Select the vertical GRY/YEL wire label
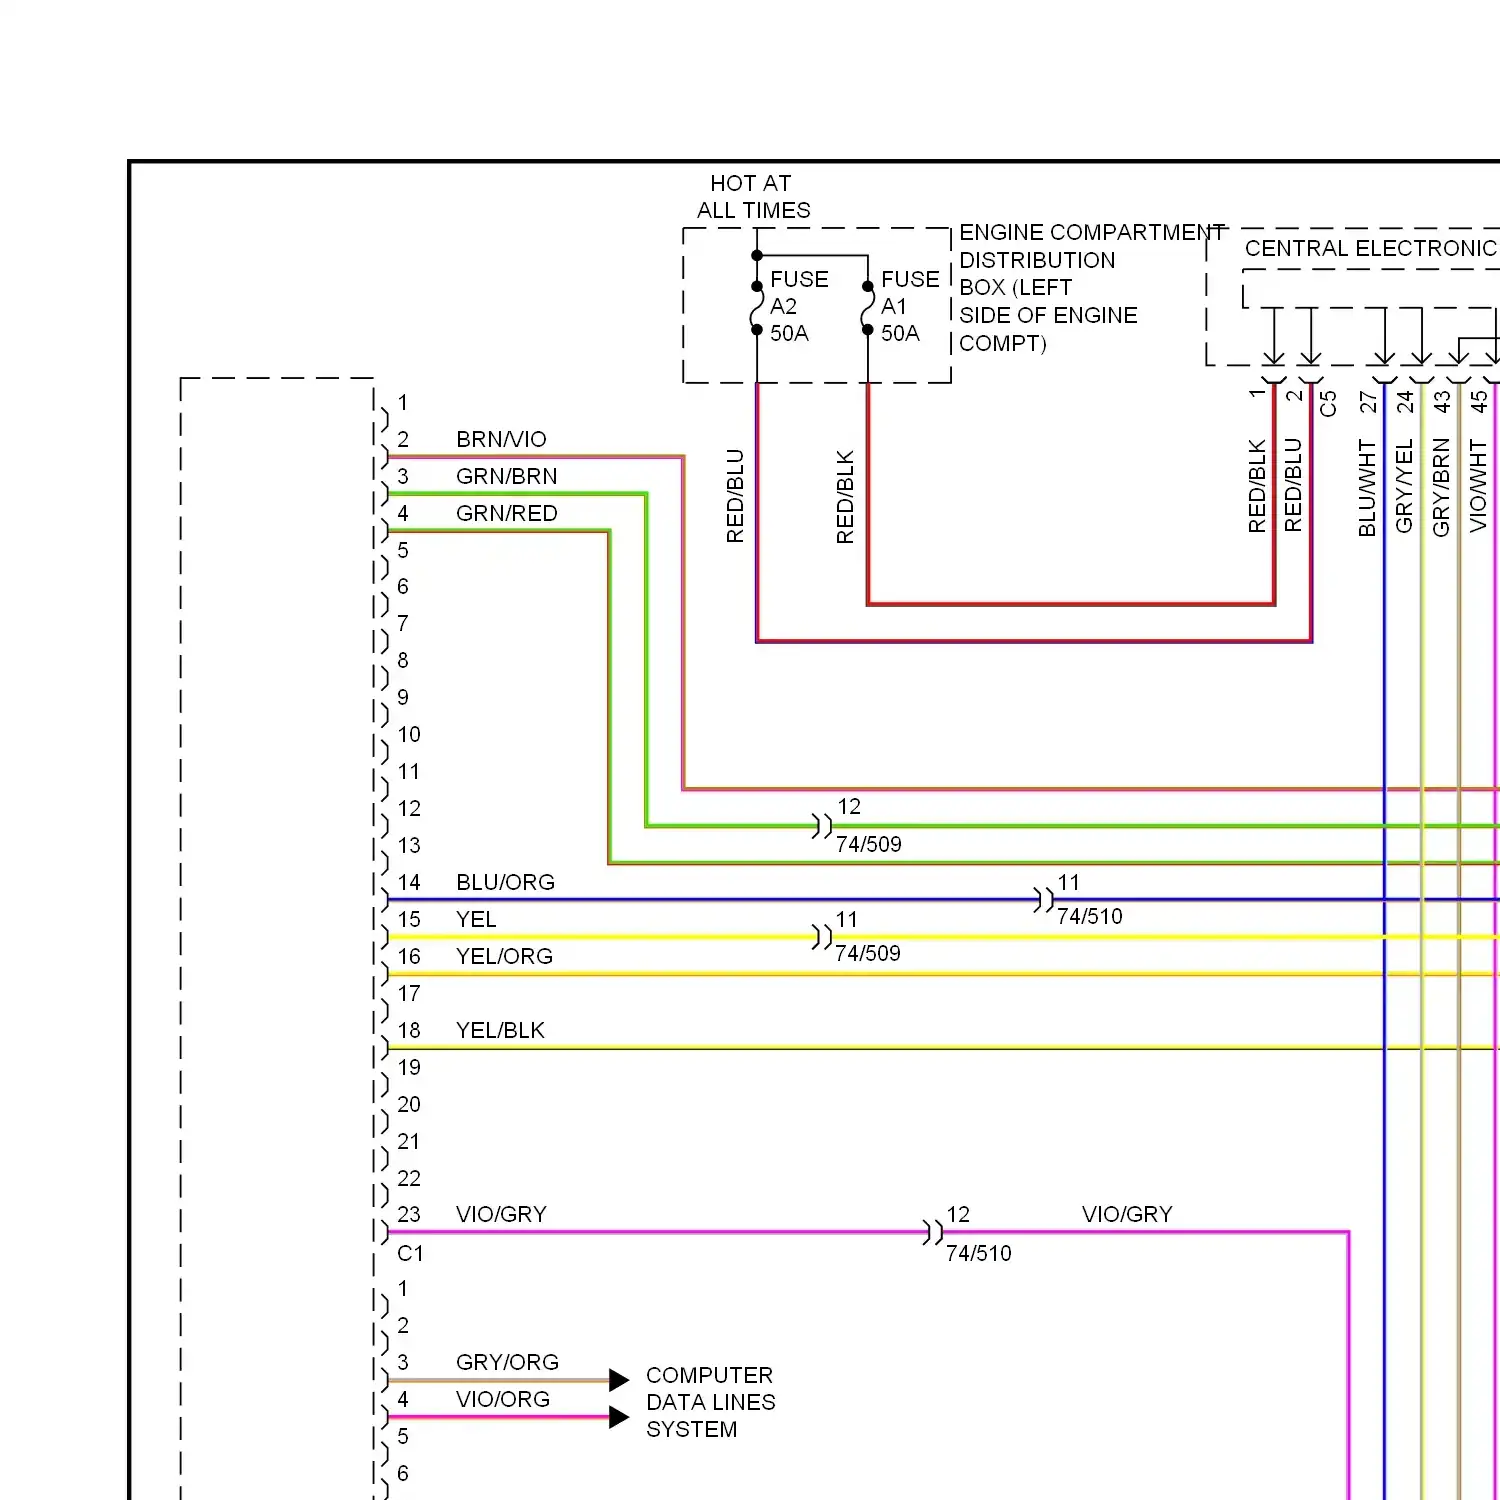The width and height of the screenshot is (1500, 1500). click(x=1404, y=485)
